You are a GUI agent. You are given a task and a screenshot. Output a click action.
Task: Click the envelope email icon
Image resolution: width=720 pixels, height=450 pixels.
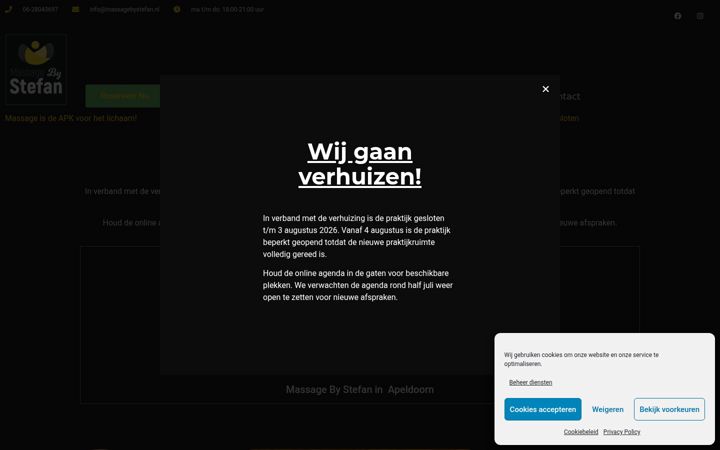(75, 9)
